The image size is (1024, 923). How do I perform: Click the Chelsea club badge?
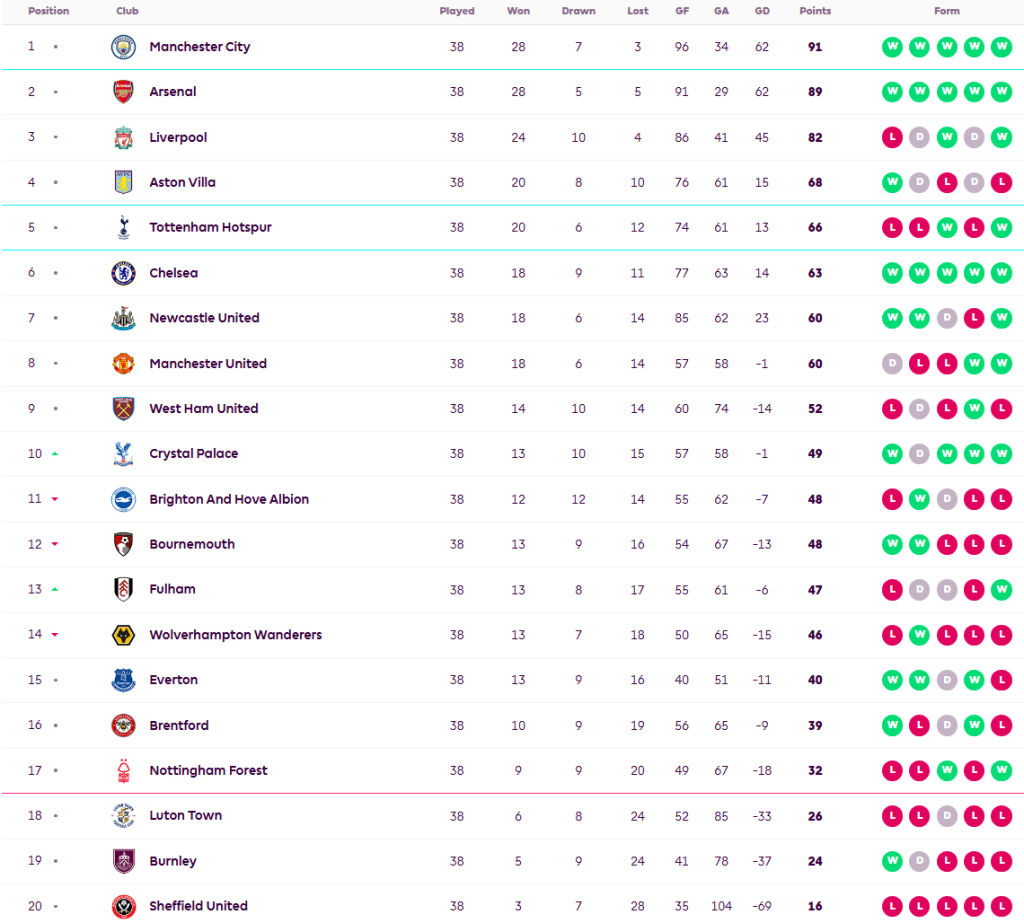click(x=123, y=273)
